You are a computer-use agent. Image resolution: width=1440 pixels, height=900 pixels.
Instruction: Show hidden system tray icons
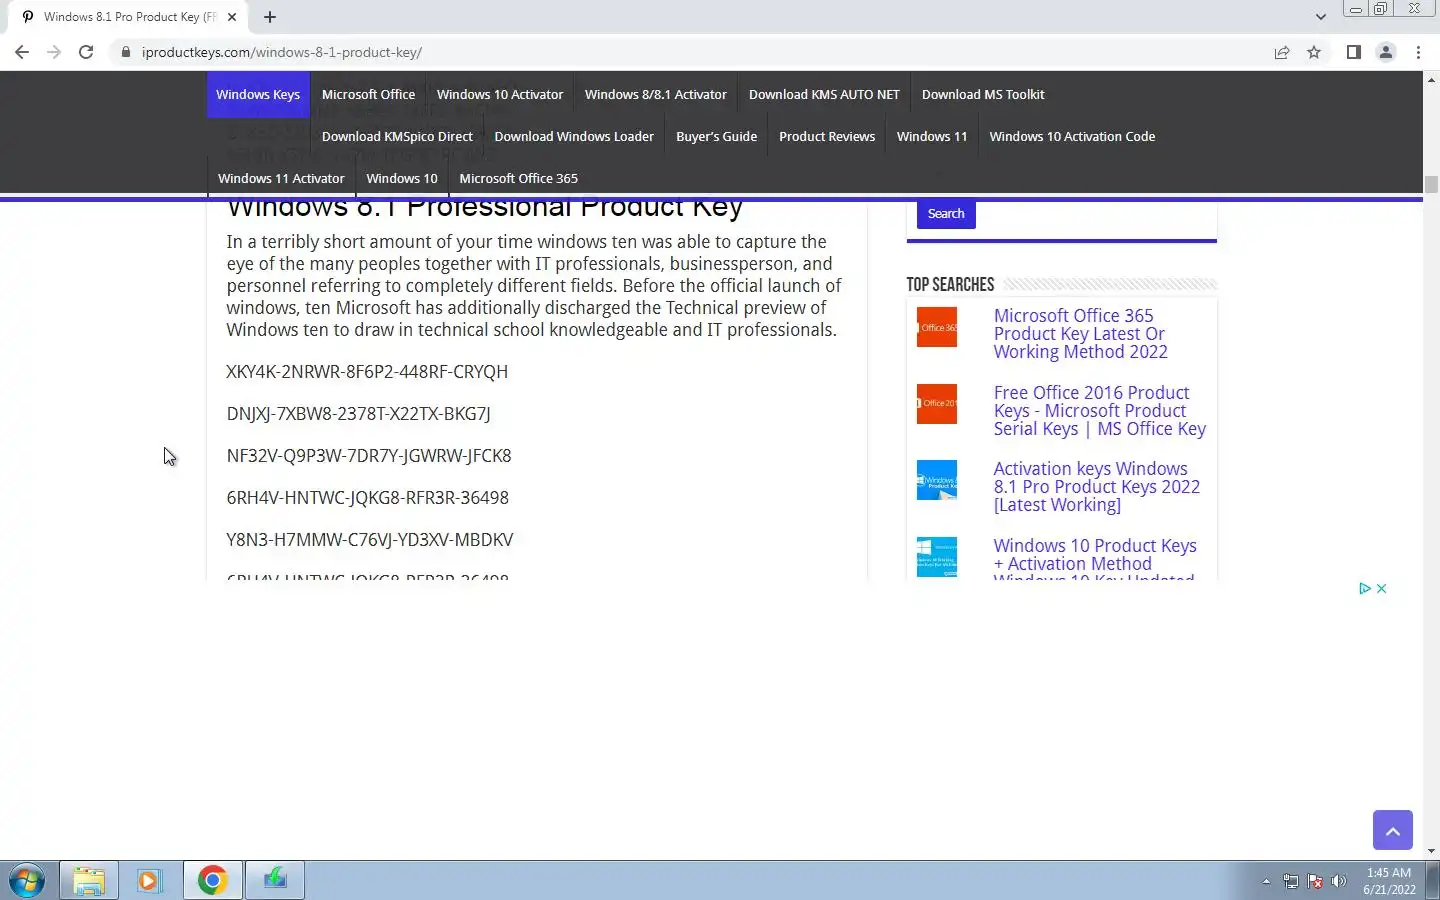pos(1266,882)
